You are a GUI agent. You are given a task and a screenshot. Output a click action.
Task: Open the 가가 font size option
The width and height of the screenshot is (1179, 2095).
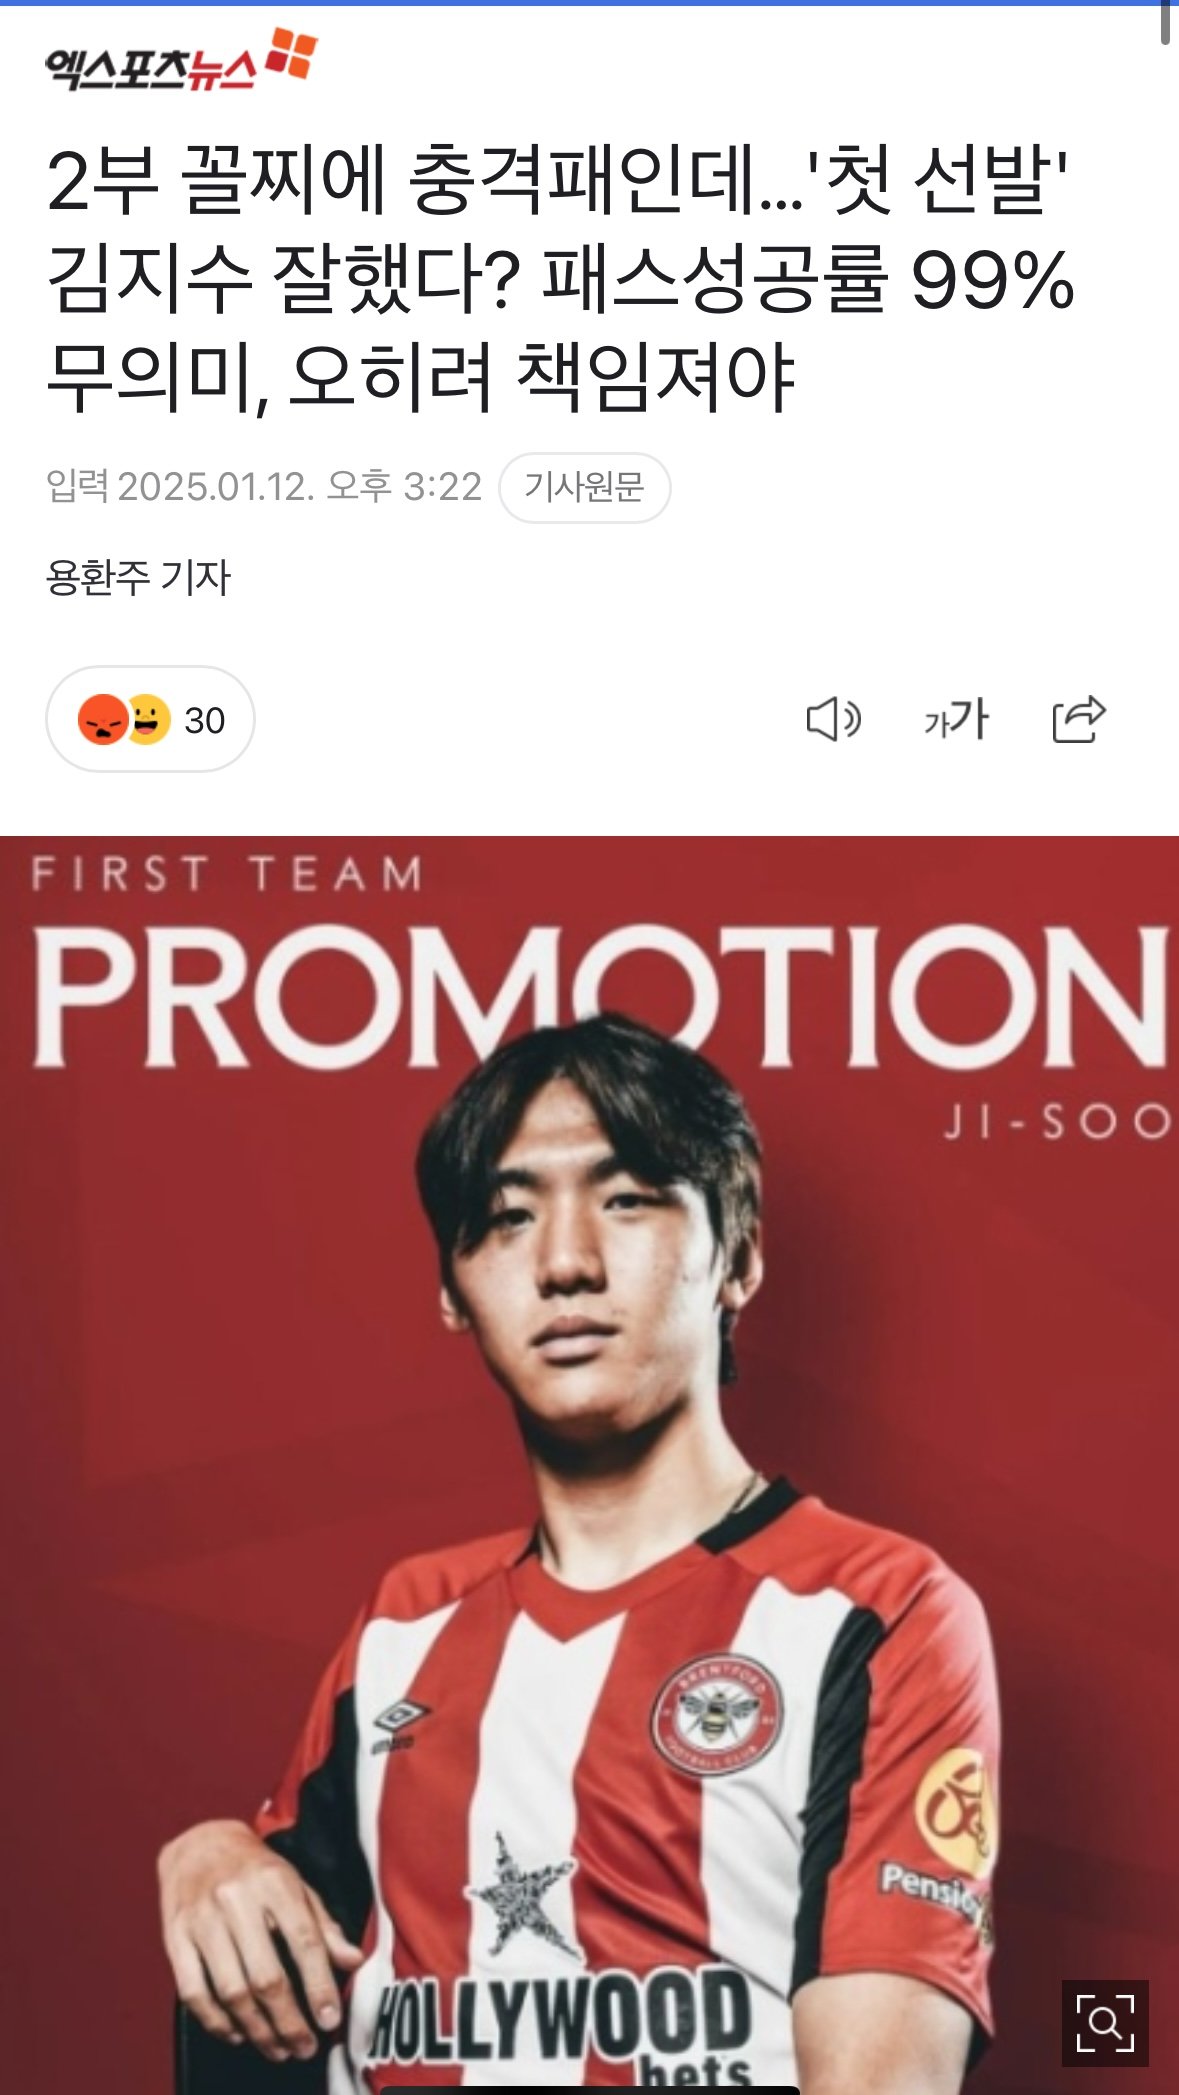click(956, 719)
